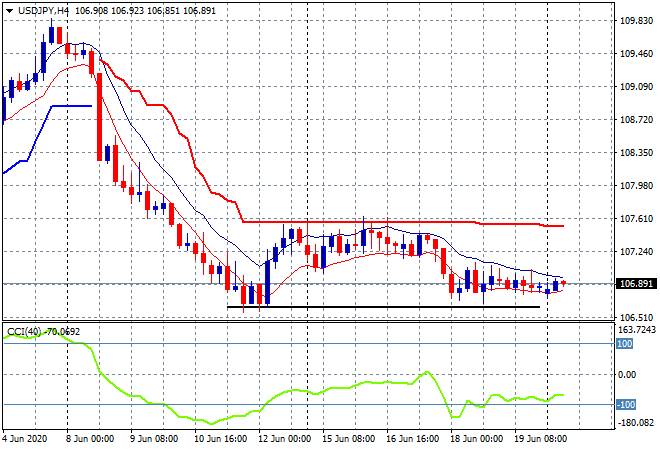Viewport: 660px width, 450px height.
Task: Click the 8 Jun 00:00 time label
Action: click(x=90, y=439)
